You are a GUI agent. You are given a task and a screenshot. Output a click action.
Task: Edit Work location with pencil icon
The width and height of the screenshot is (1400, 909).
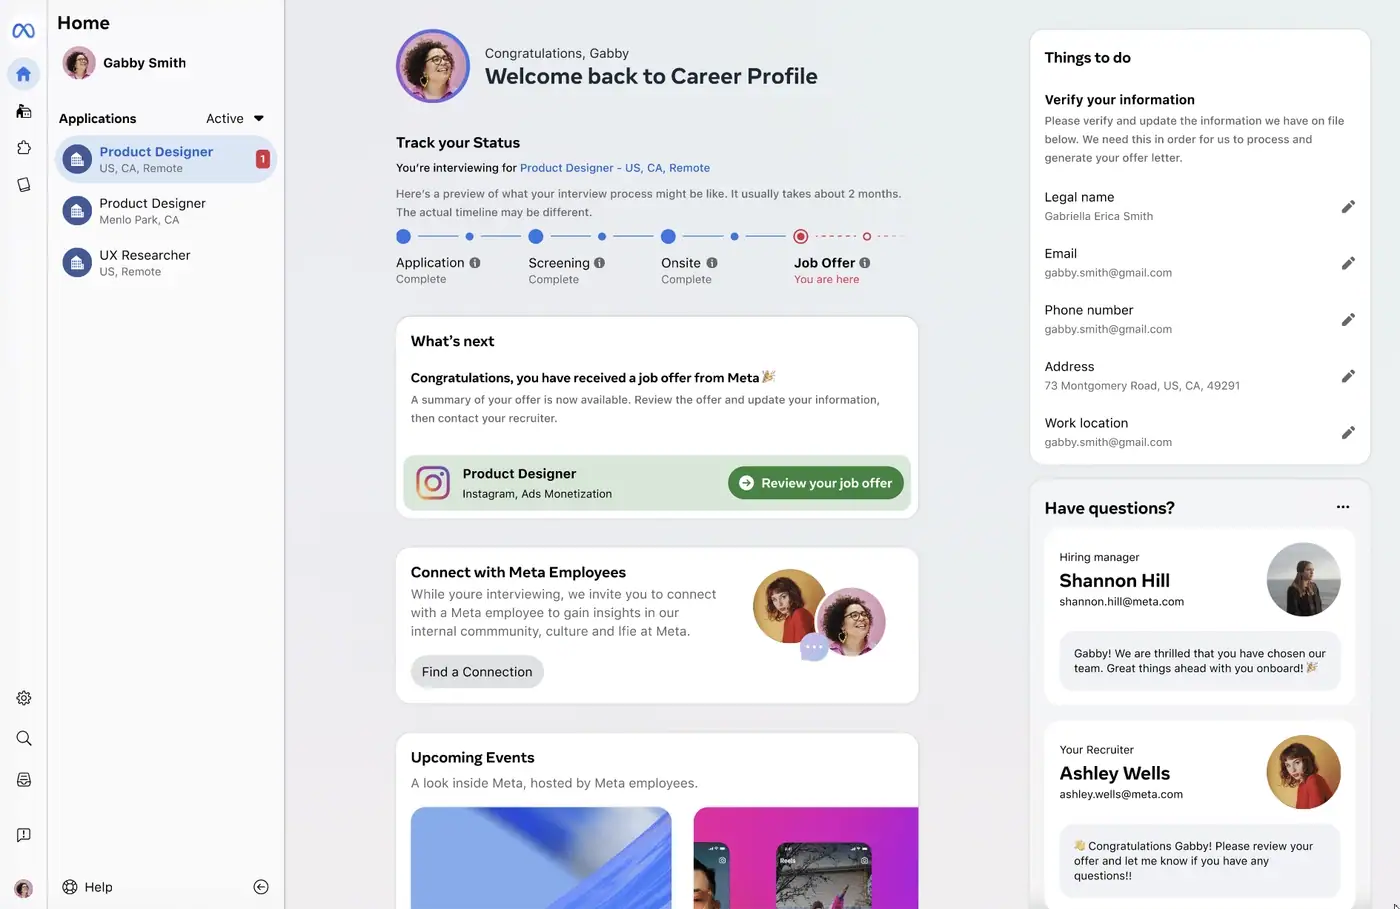coord(1348,433)
